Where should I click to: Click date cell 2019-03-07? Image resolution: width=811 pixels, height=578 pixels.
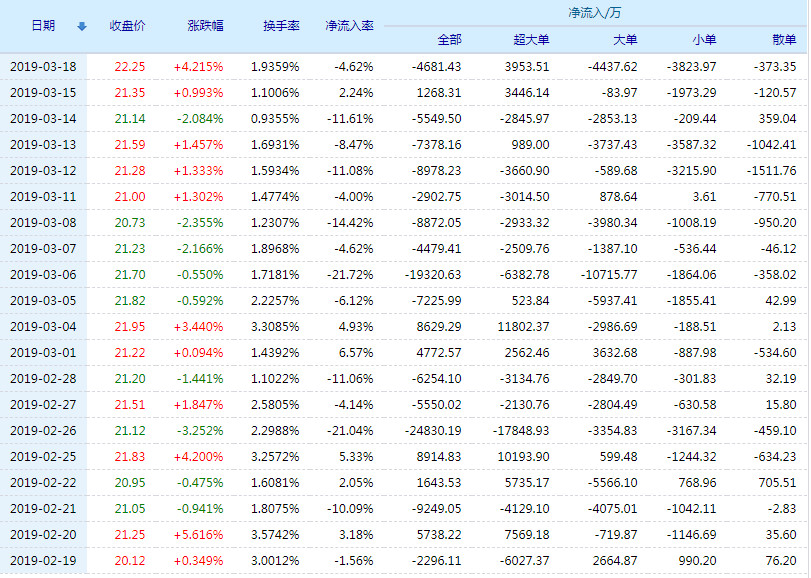(43, 249)
